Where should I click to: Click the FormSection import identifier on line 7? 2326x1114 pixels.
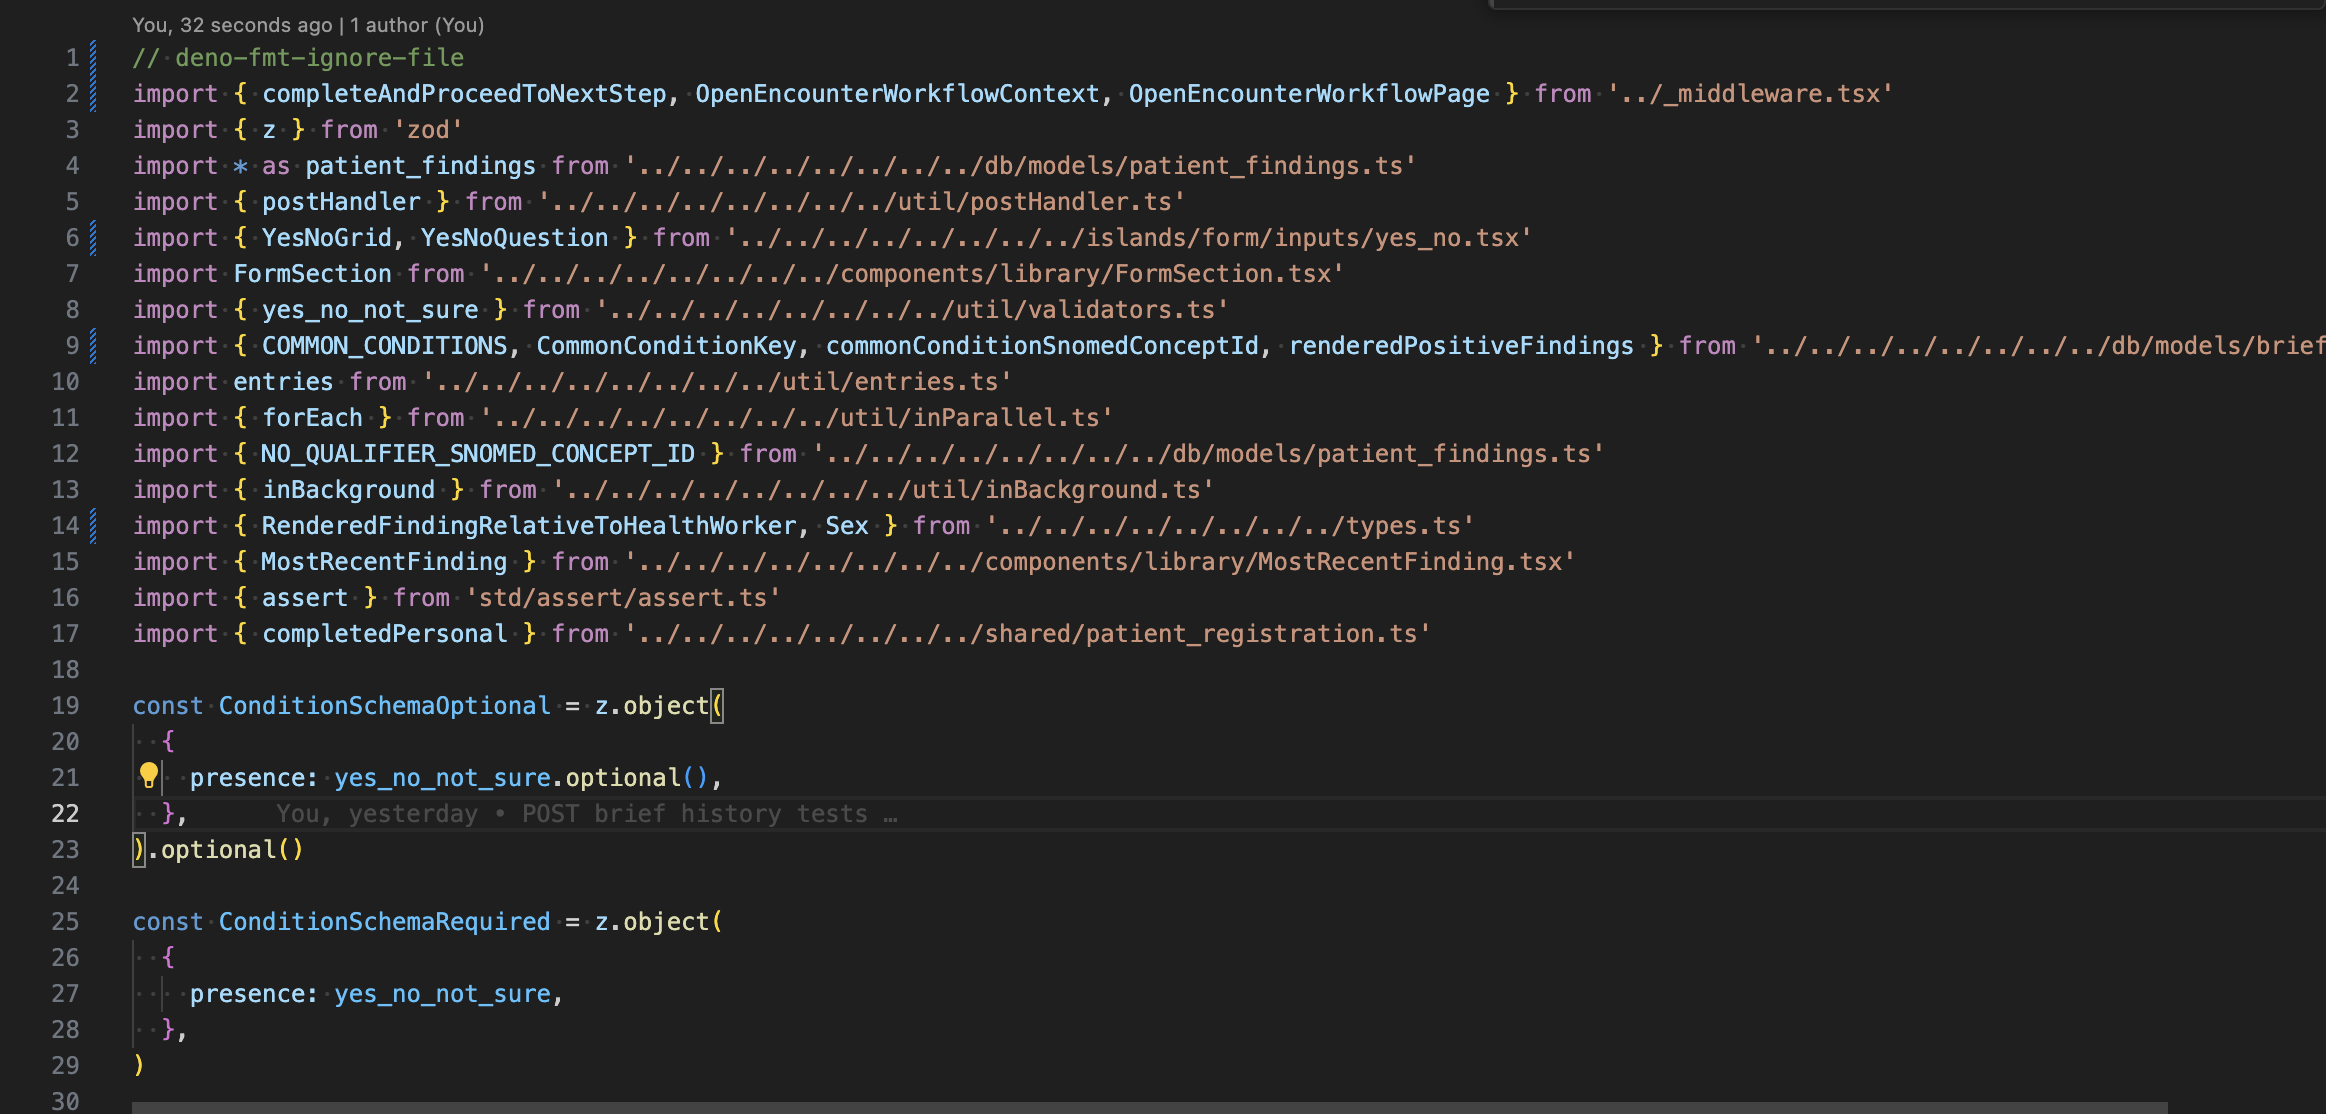312,273
